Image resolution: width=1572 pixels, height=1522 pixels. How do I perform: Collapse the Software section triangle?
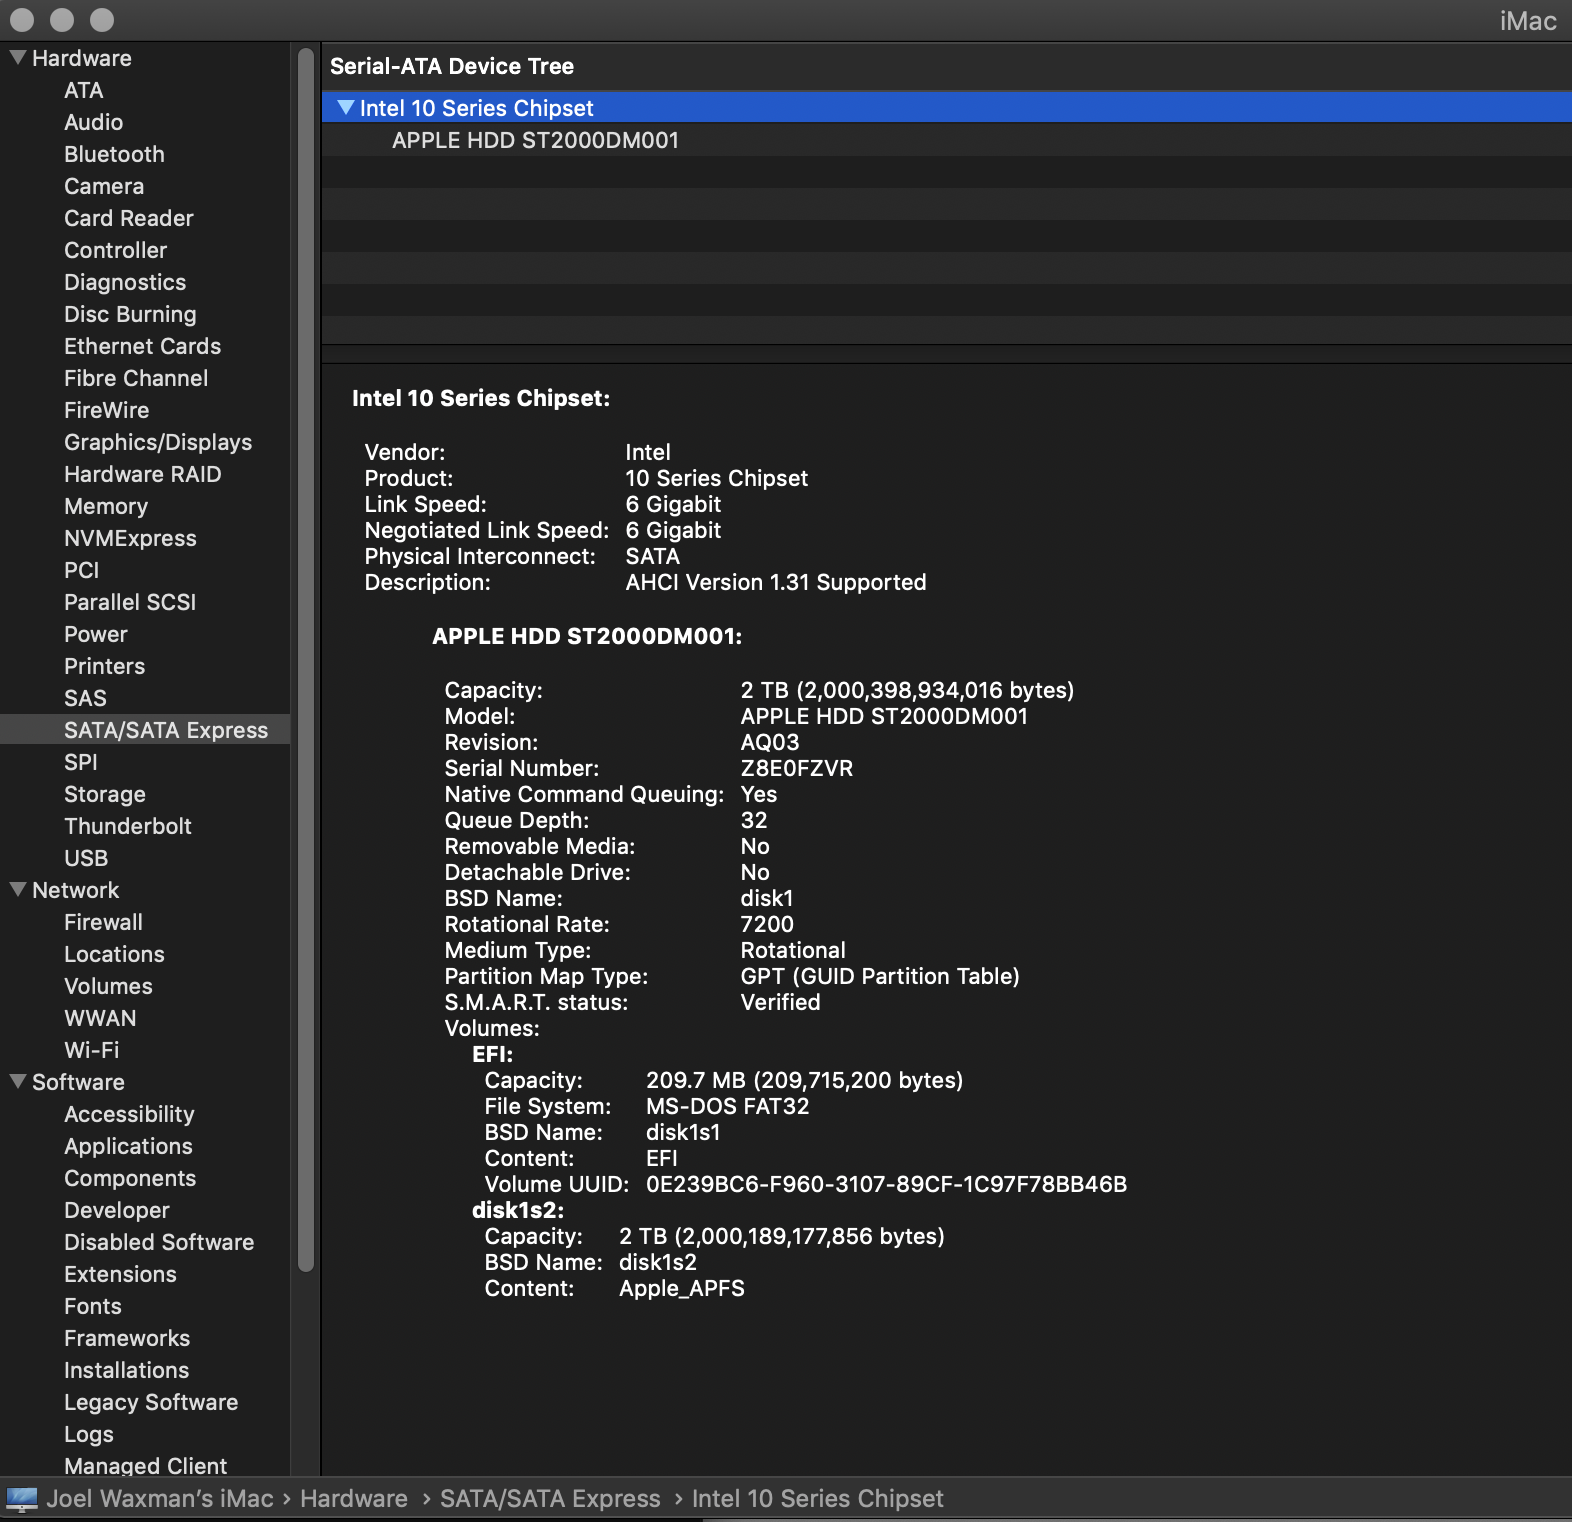tap(18, 1082)
